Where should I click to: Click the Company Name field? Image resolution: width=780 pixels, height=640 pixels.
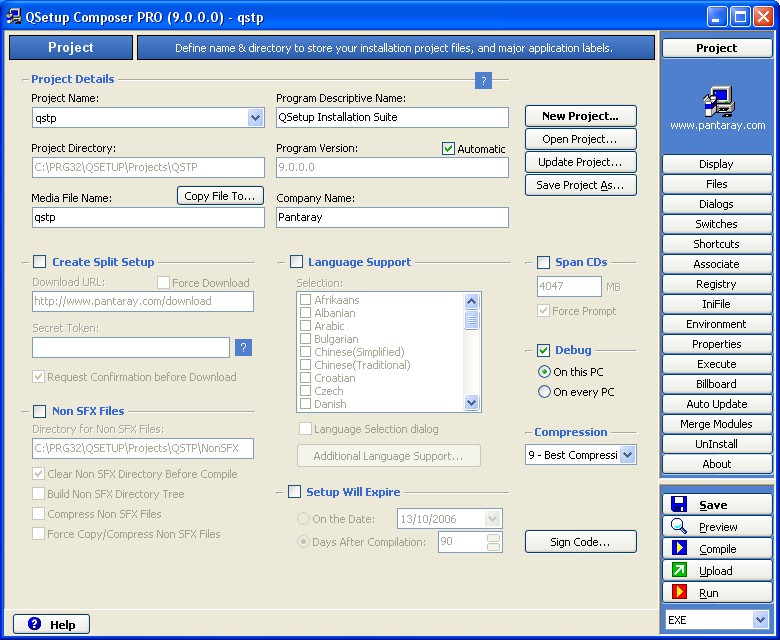click(392, 217)
